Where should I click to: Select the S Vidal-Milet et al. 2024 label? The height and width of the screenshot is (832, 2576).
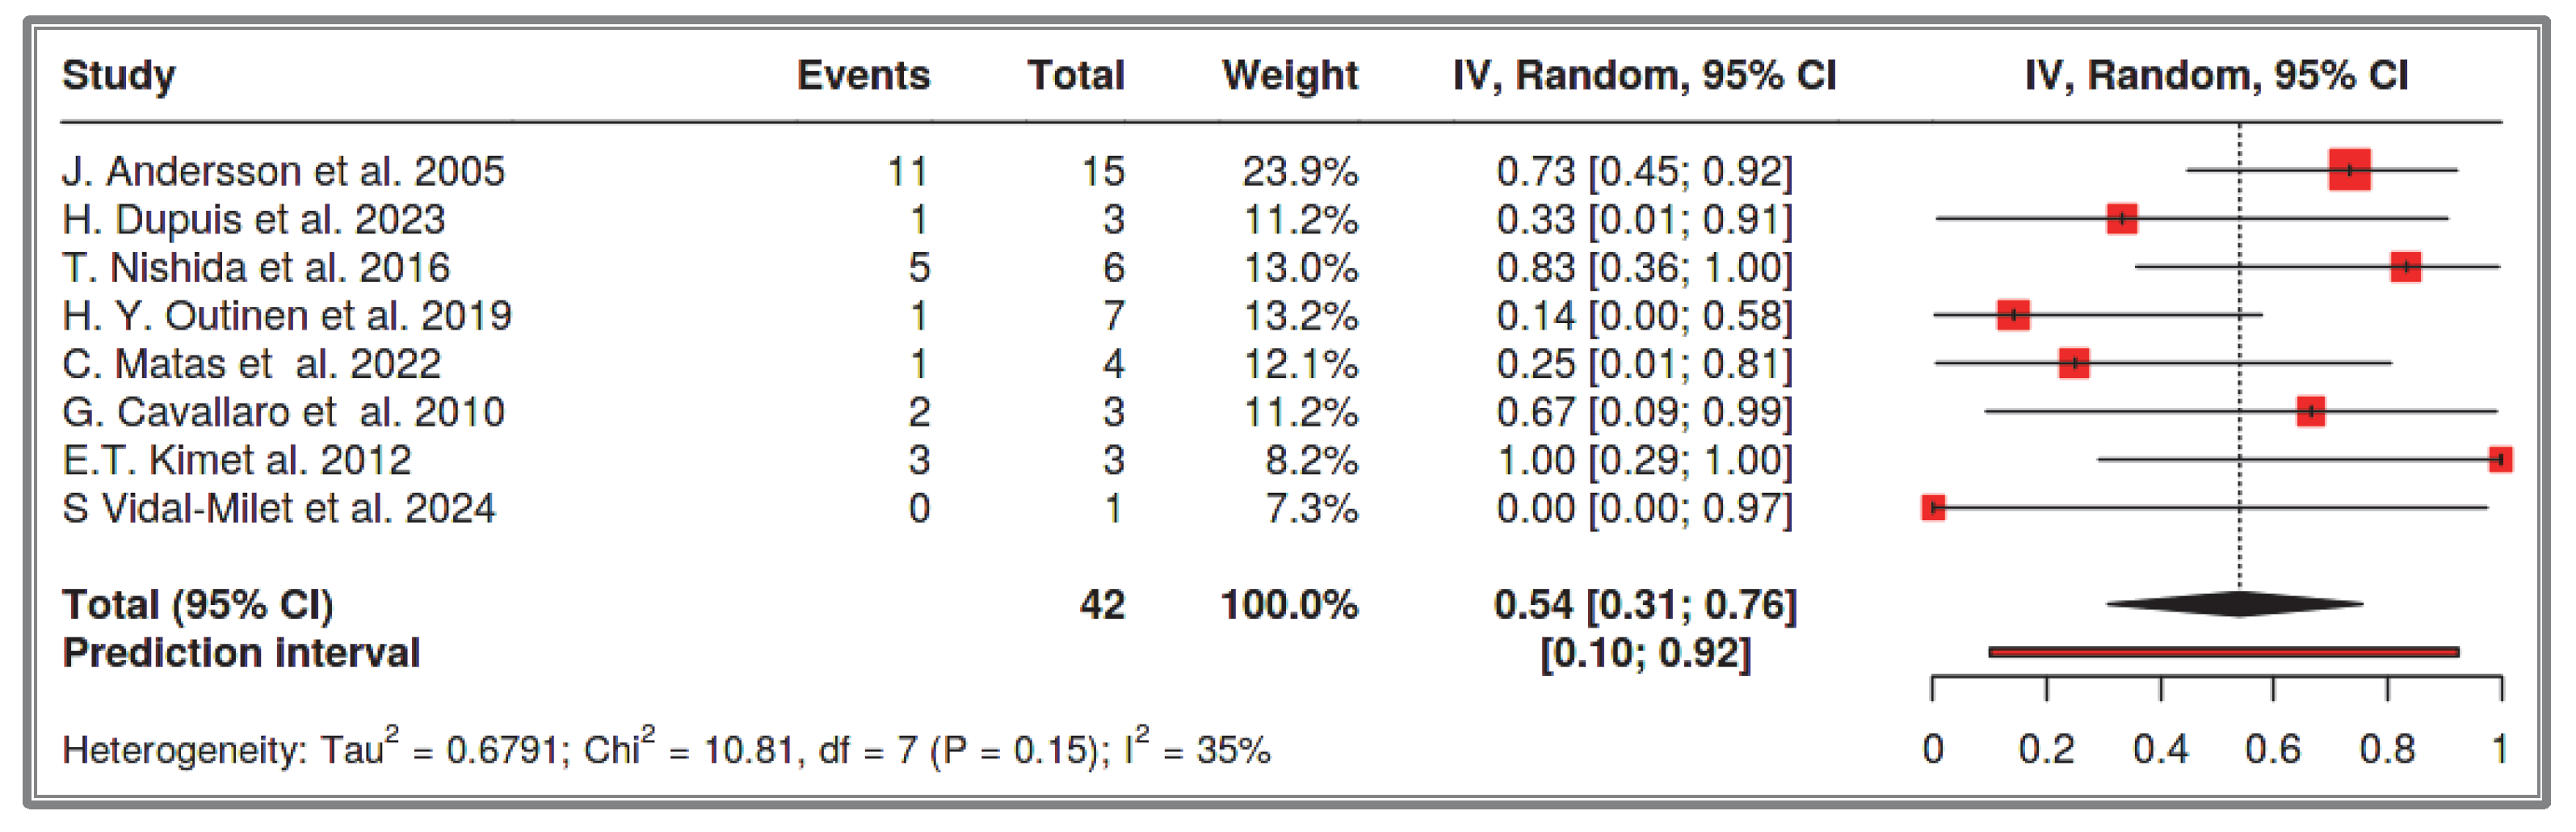pyautogui.click(x=278, y=508)
